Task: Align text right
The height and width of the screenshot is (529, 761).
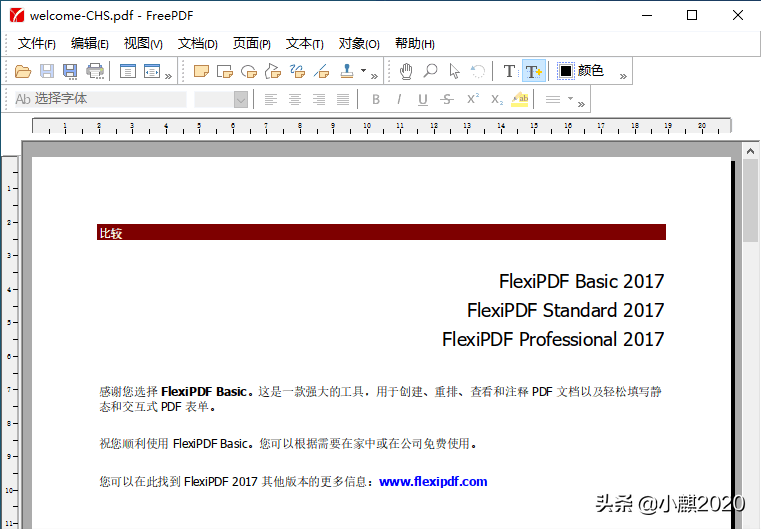Action: pyautogui.click(x=319, y=99)
